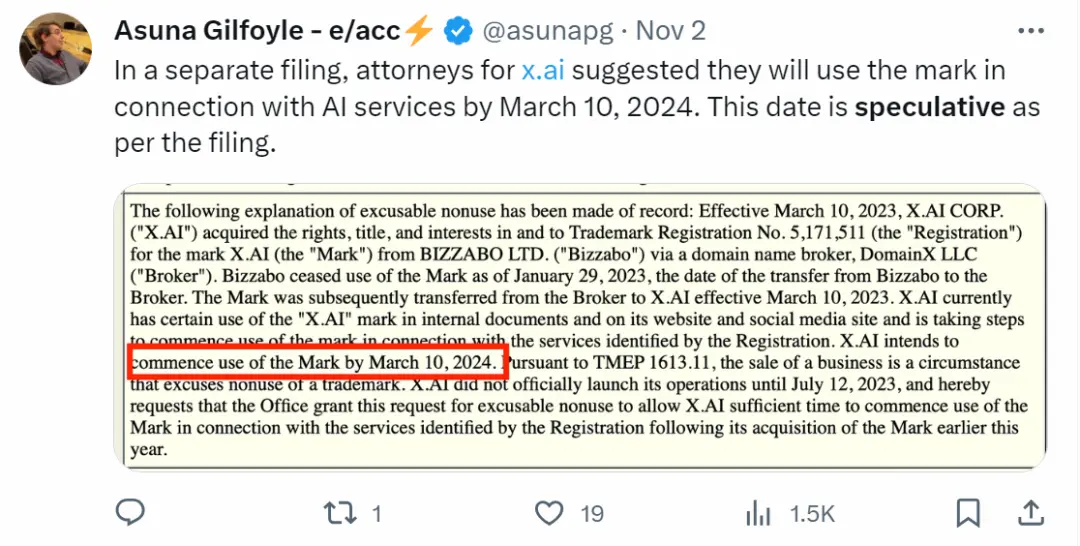Click the bold word speculative
1080x546 pixels.
929,107
